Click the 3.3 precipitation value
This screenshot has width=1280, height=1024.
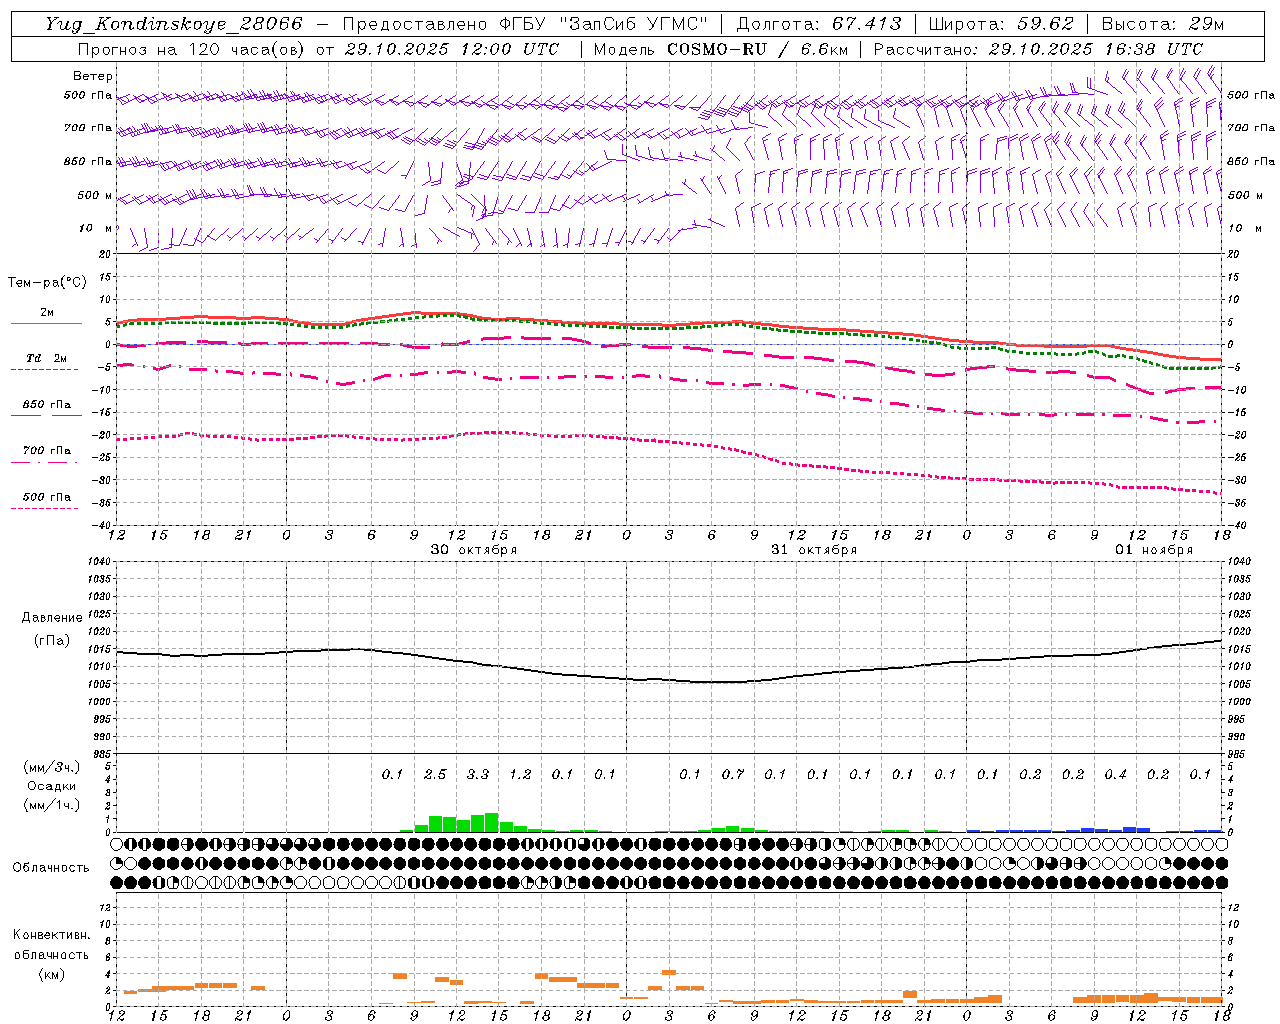pos(478,774)
